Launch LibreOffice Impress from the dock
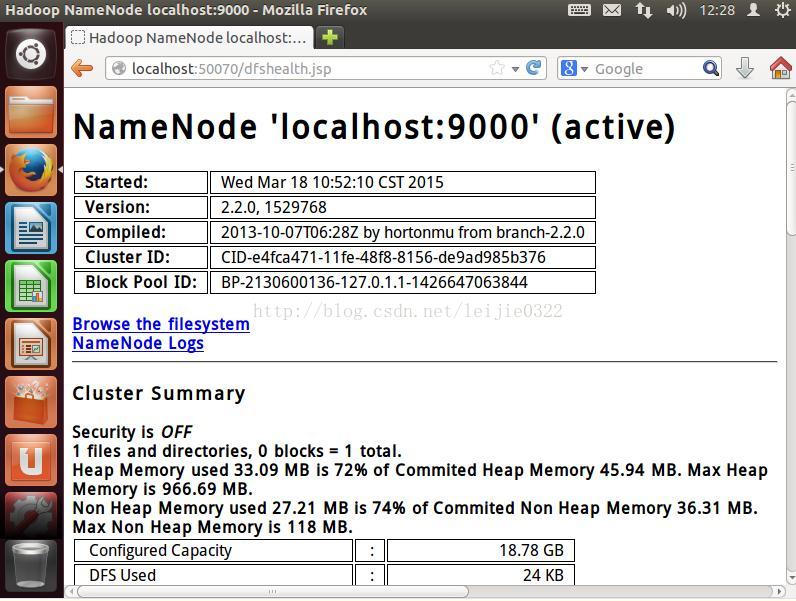The height and width of the screenshot is (601, 796). [x=31, y=344]
